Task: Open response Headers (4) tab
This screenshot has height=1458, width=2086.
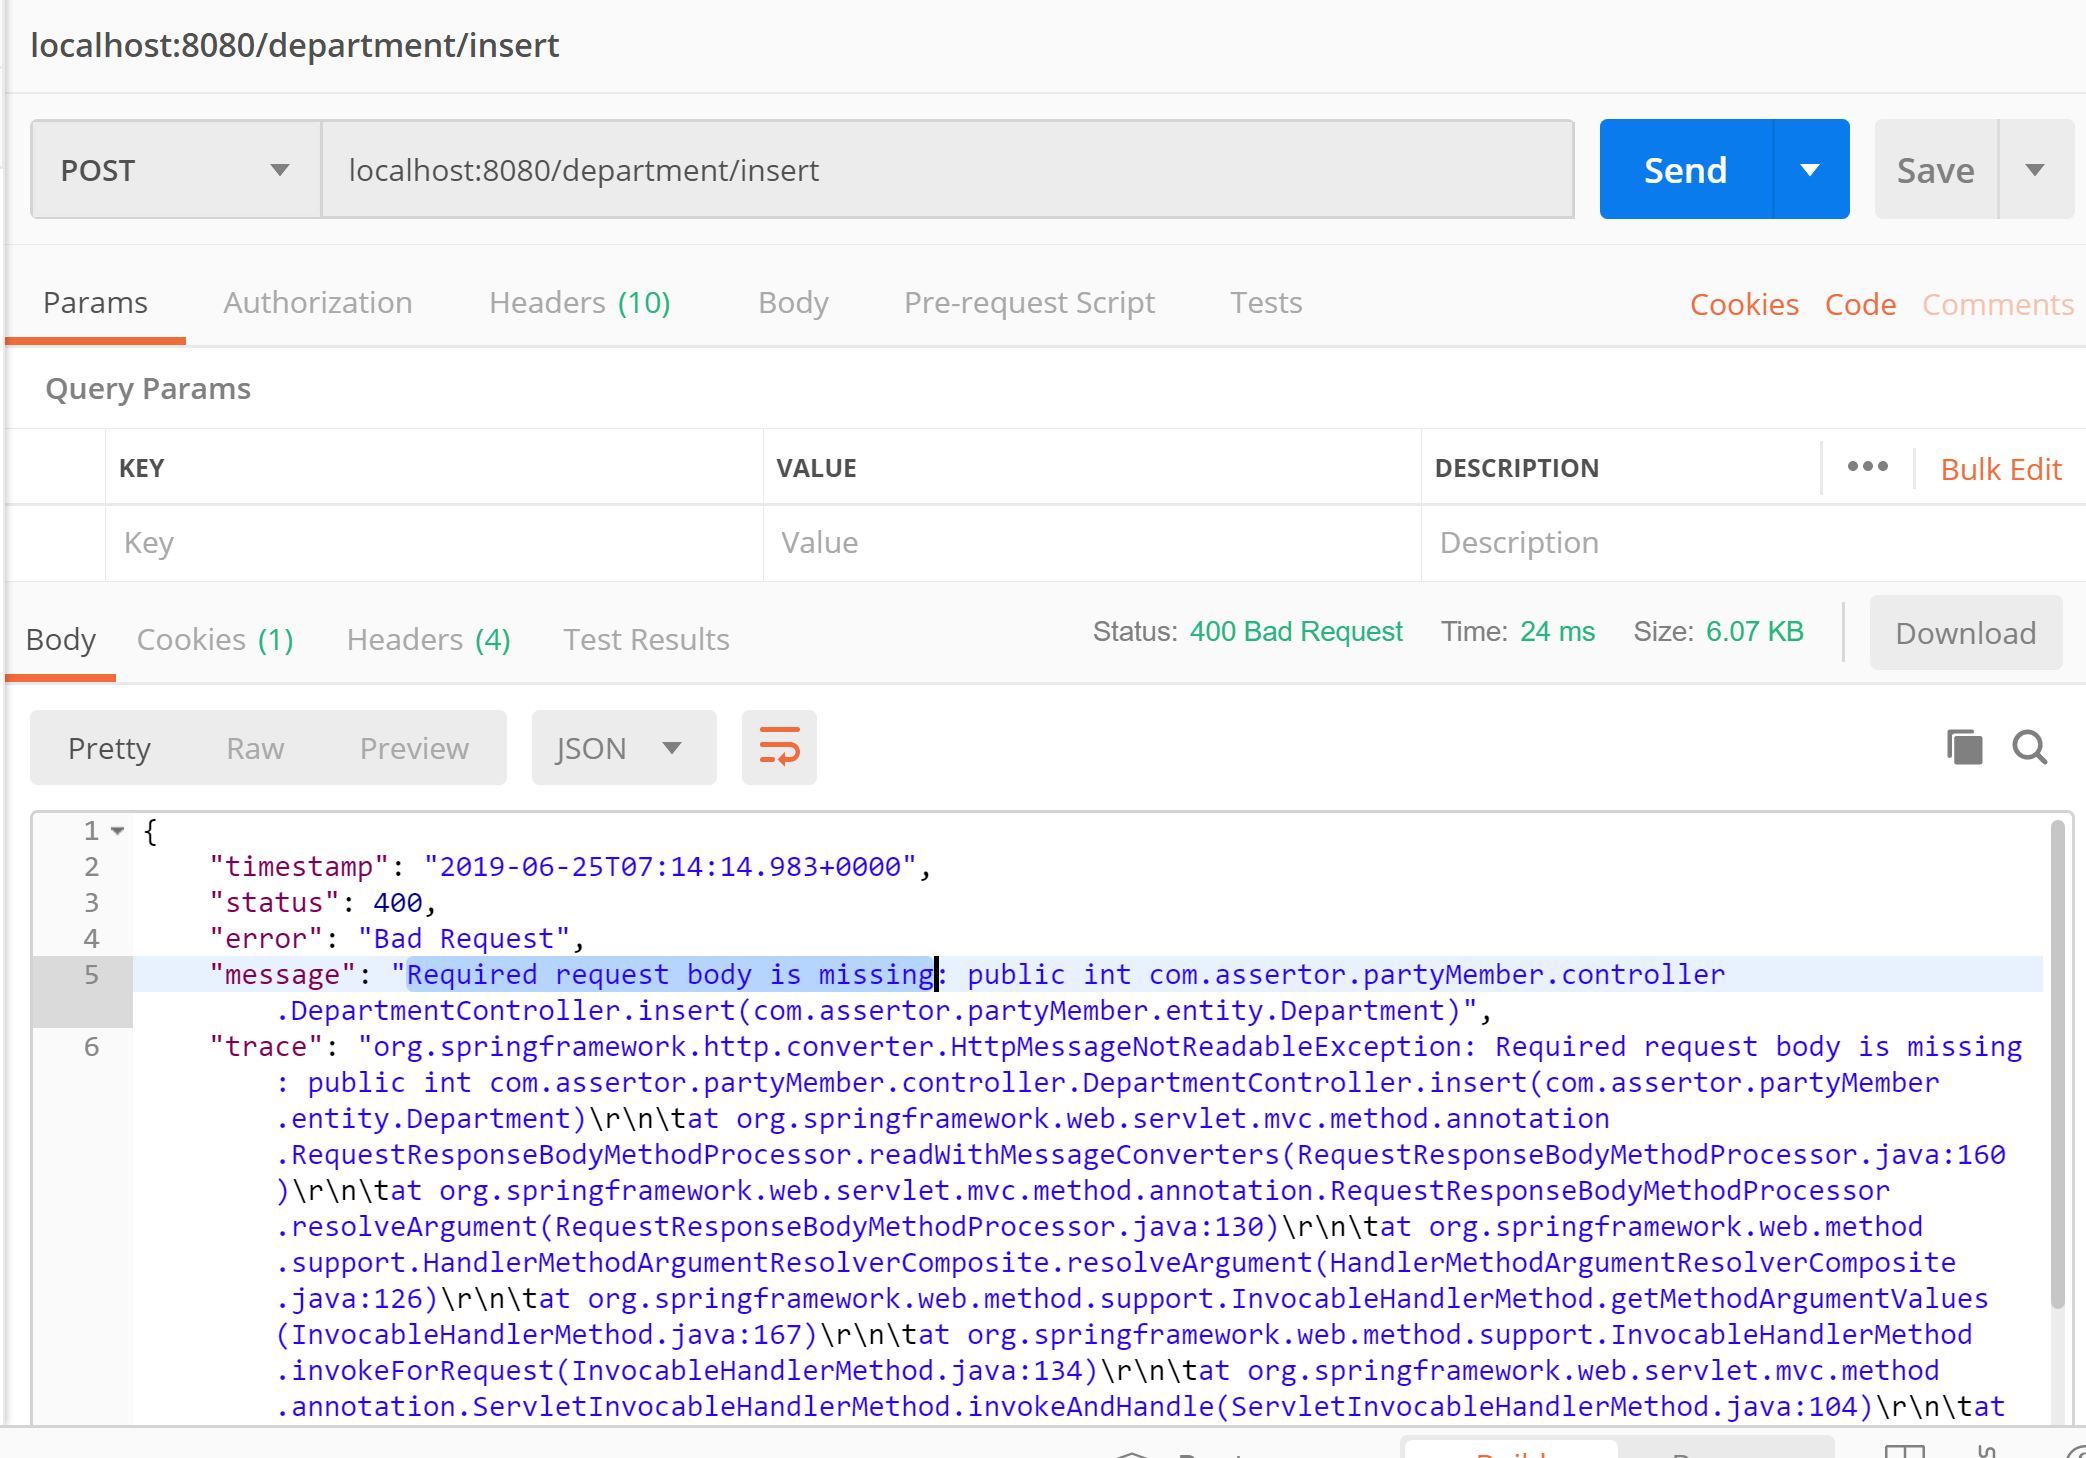Action: coord(428,639)
